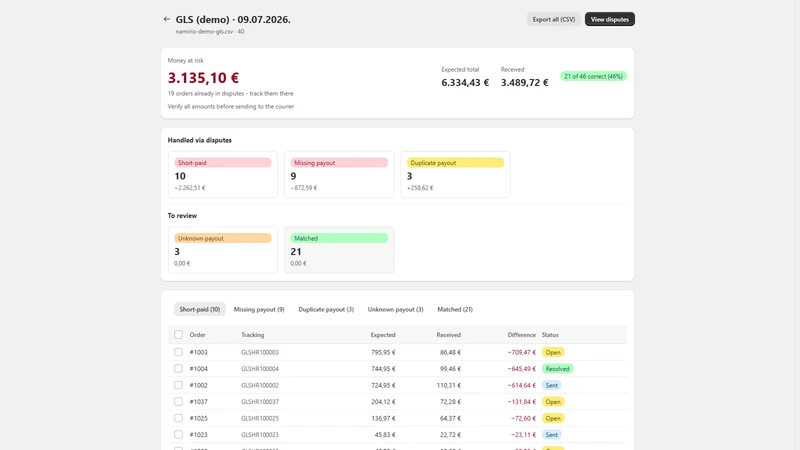This screenshot has height=450, width=800.
Task: Switch to Matched (21) tab
Action: pyautogui.click(x=455, y=309)
